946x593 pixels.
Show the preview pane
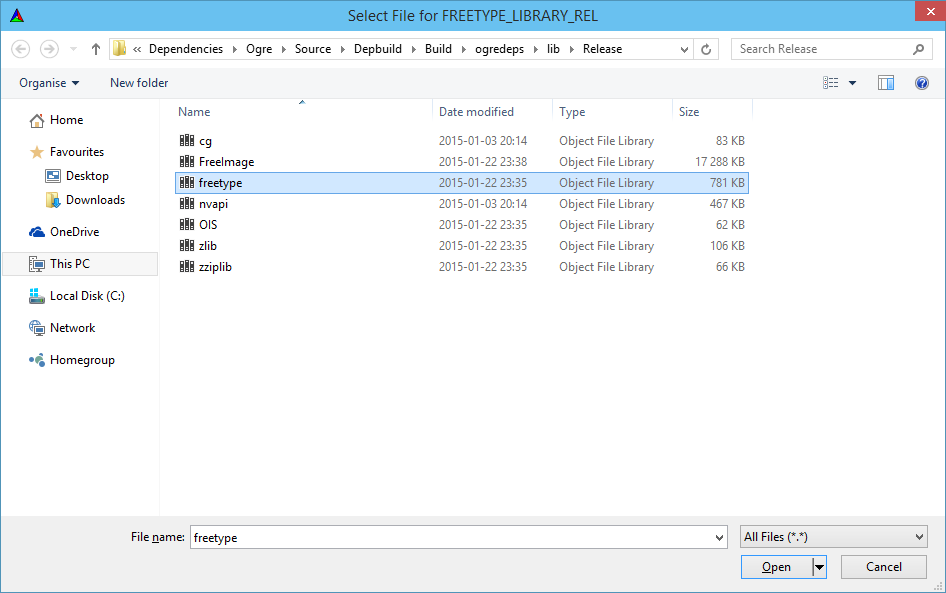click(x=886, y=82)
